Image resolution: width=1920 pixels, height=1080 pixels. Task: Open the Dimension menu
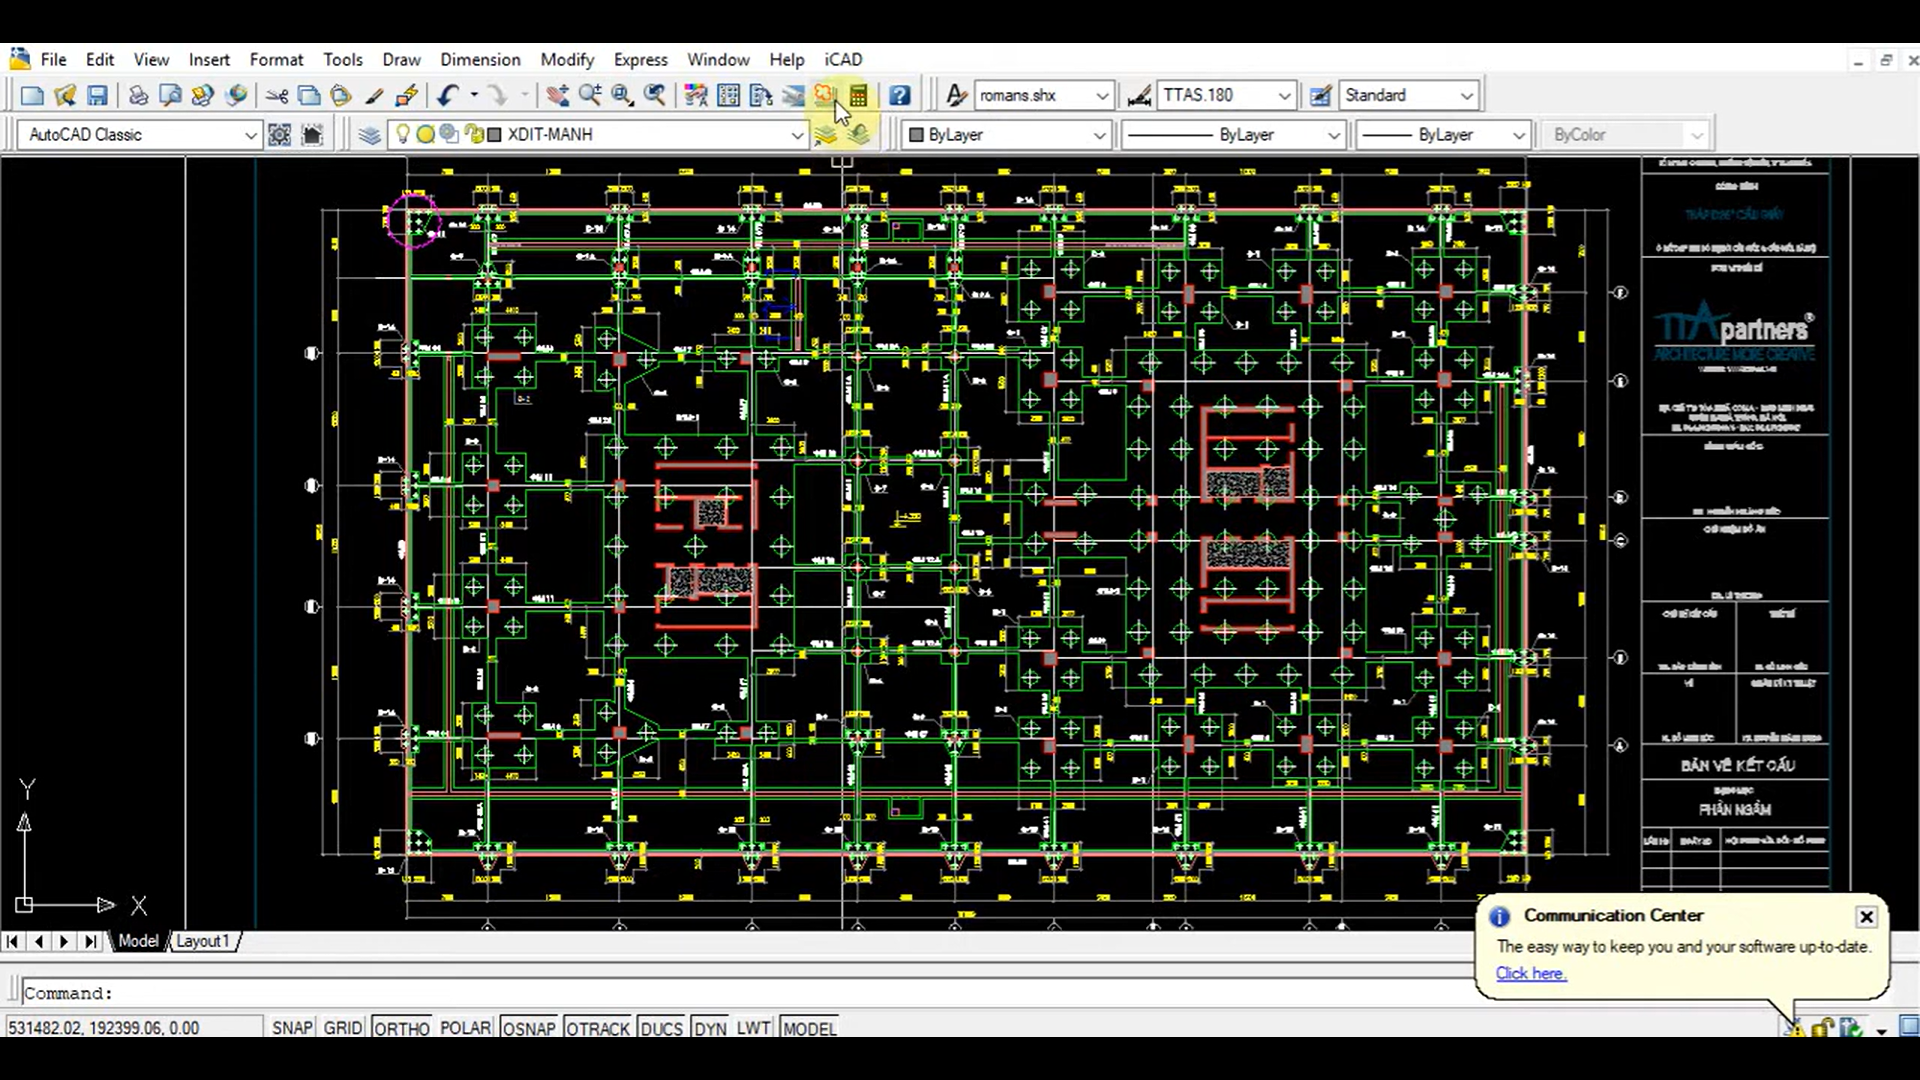pos(480,59)
